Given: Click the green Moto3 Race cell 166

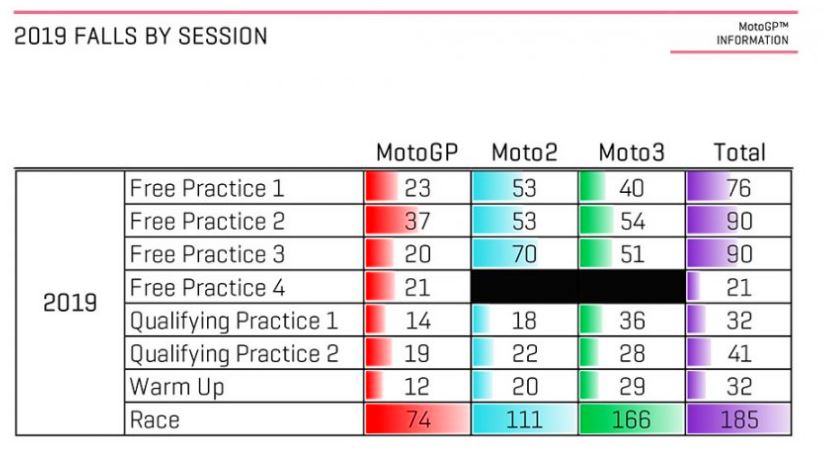Looking at the screenshot, I should [632, 420].
